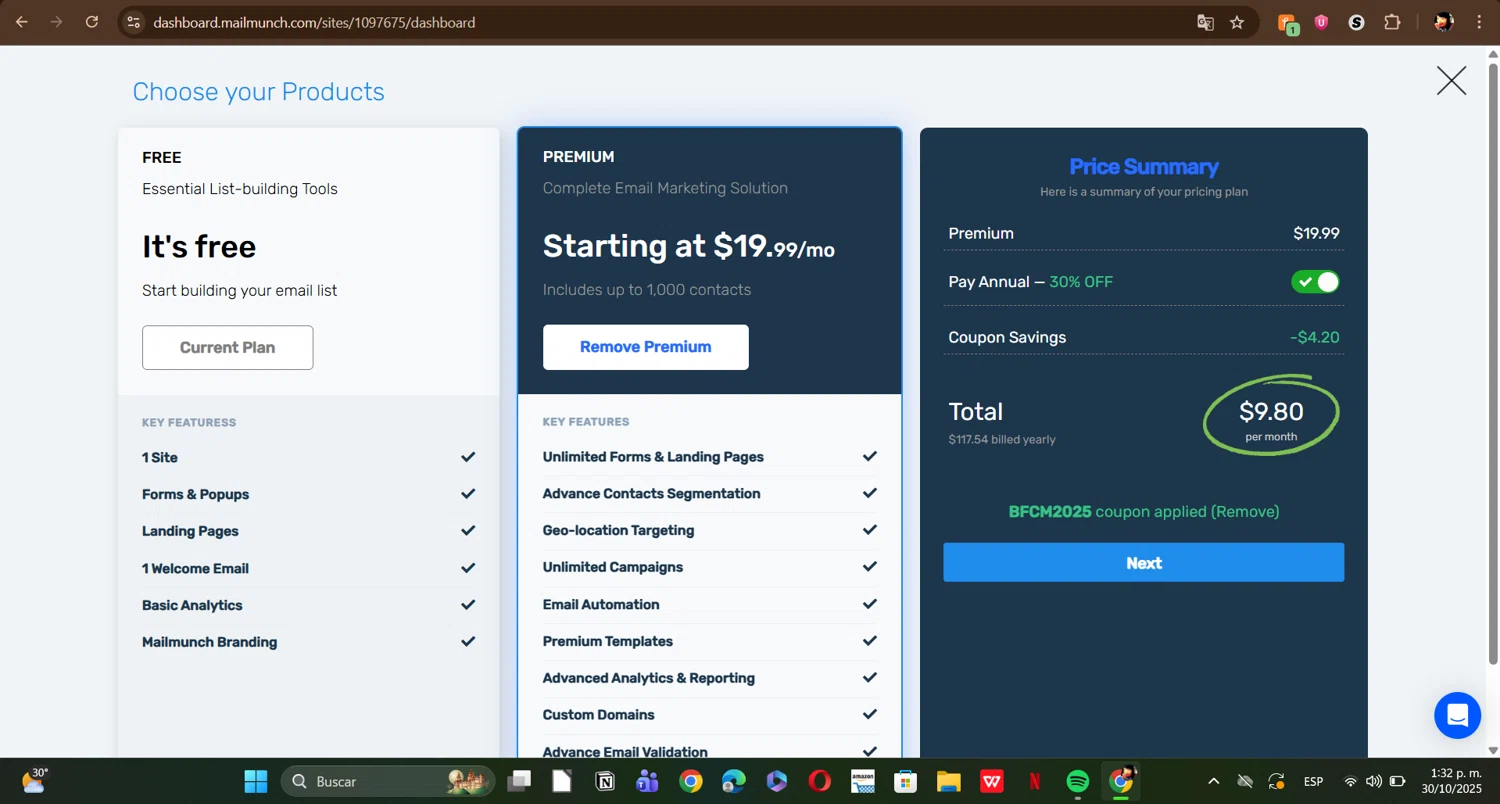
Task: Open the Chrome profile avatar
Action: click(1443, 22)
